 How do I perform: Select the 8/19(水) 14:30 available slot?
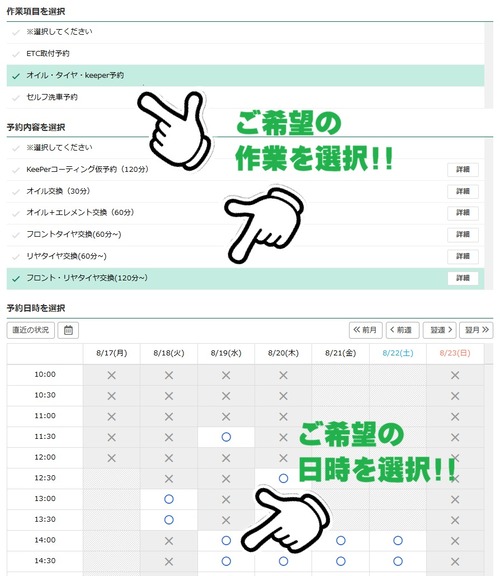pos(226,561)
